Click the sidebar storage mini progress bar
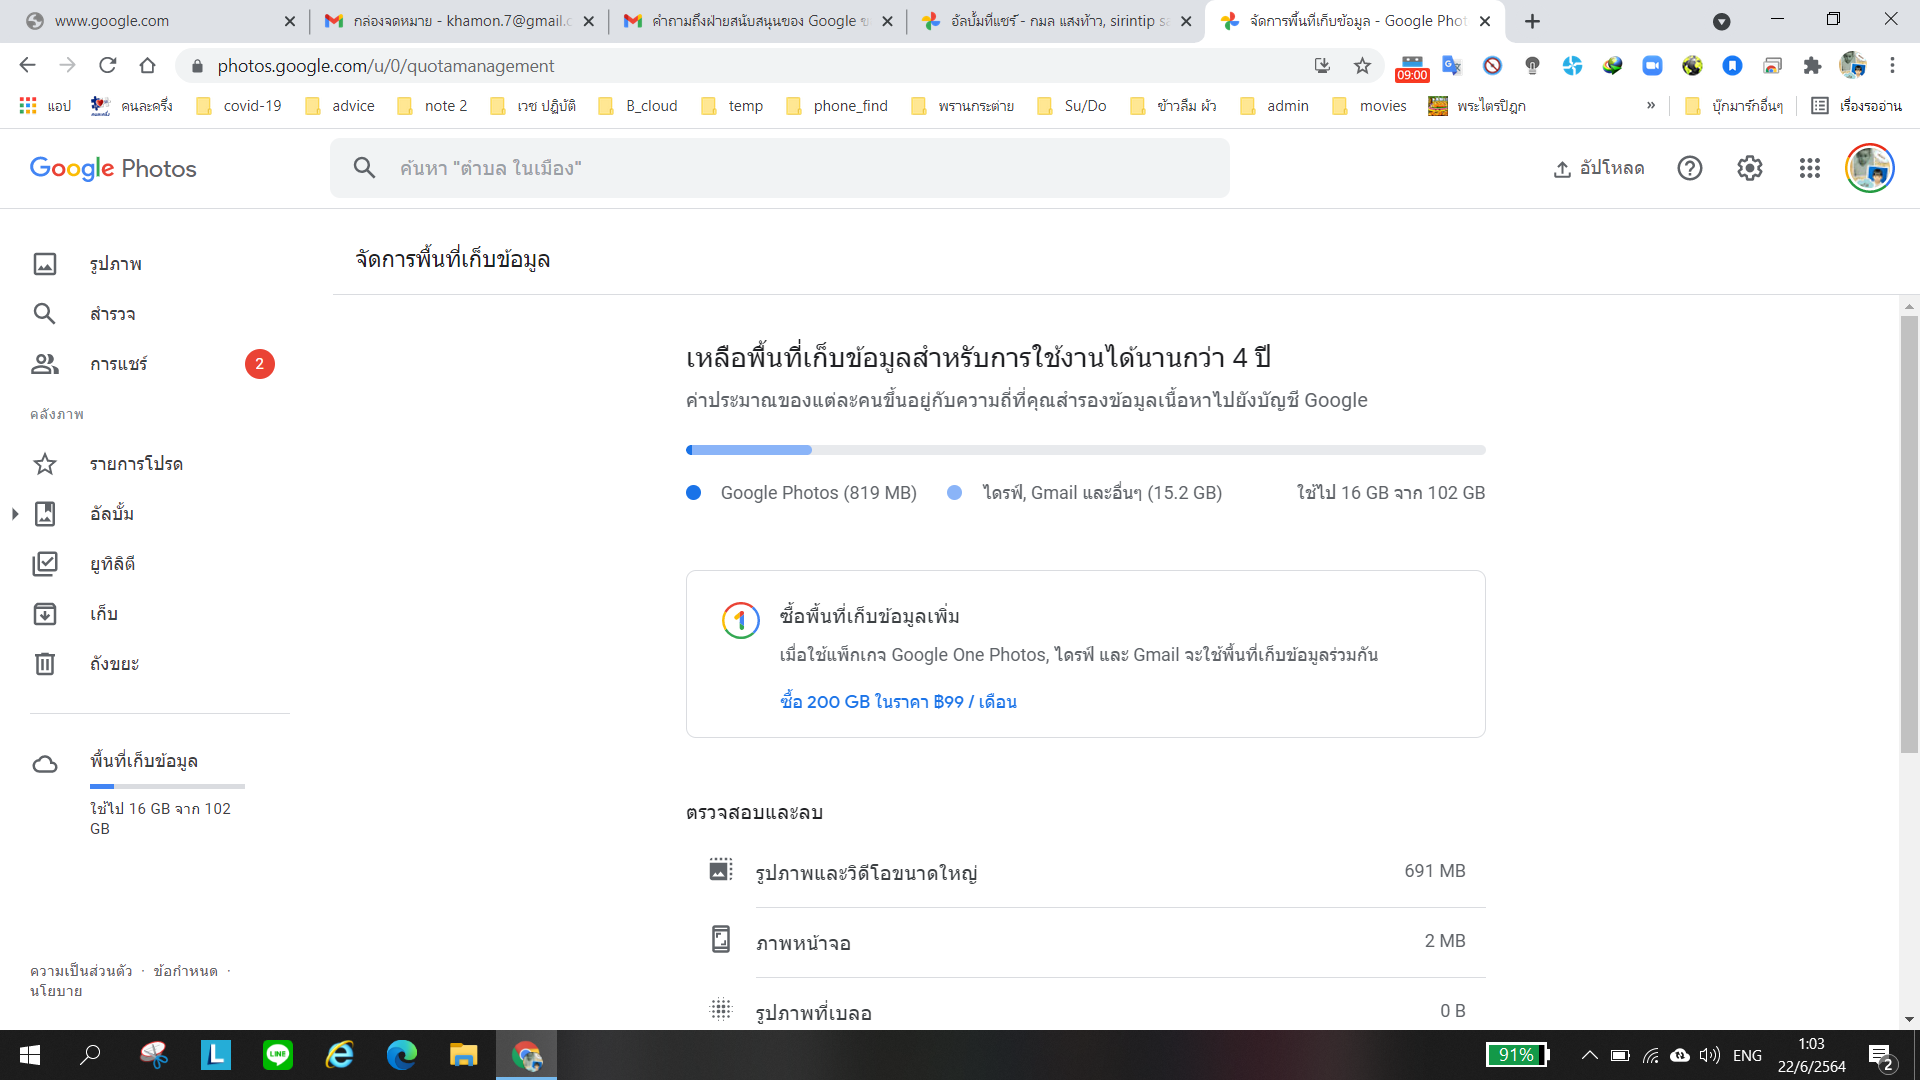 pos(167,787)
